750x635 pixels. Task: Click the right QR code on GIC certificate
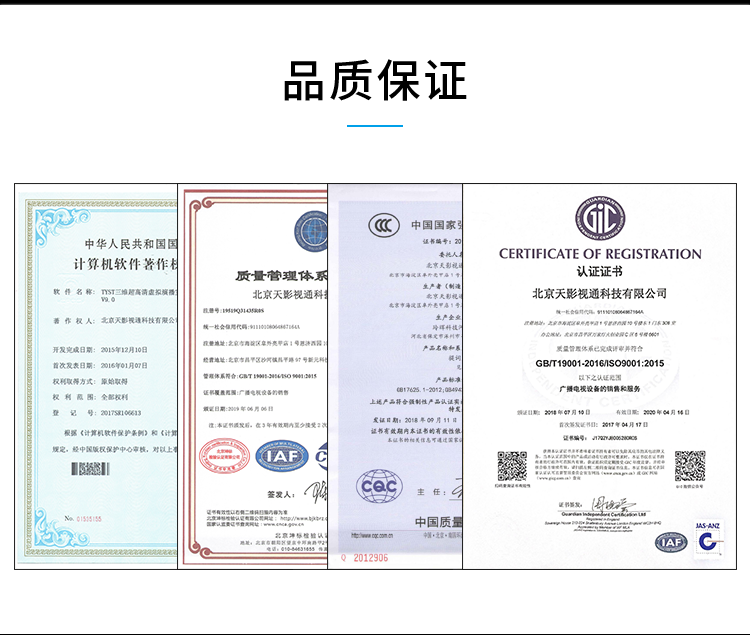pyautogui.click(x=690, y=466)
